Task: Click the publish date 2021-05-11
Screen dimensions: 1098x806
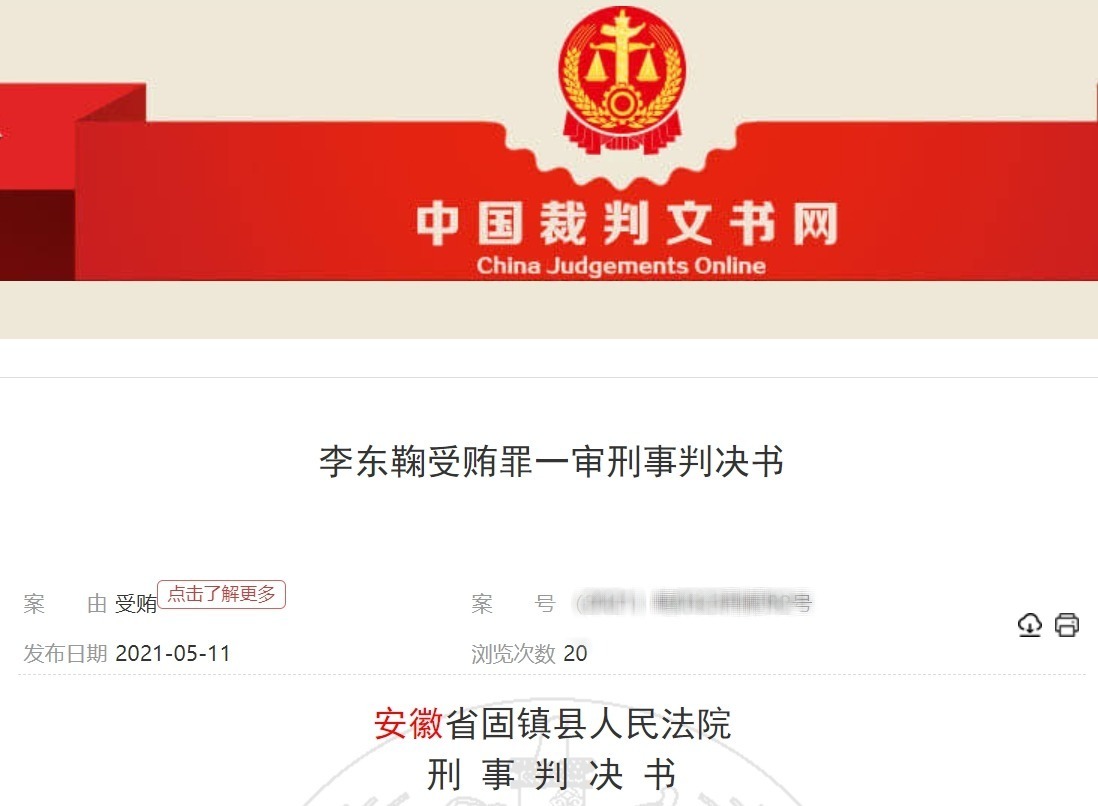Action: coord(172,653)
